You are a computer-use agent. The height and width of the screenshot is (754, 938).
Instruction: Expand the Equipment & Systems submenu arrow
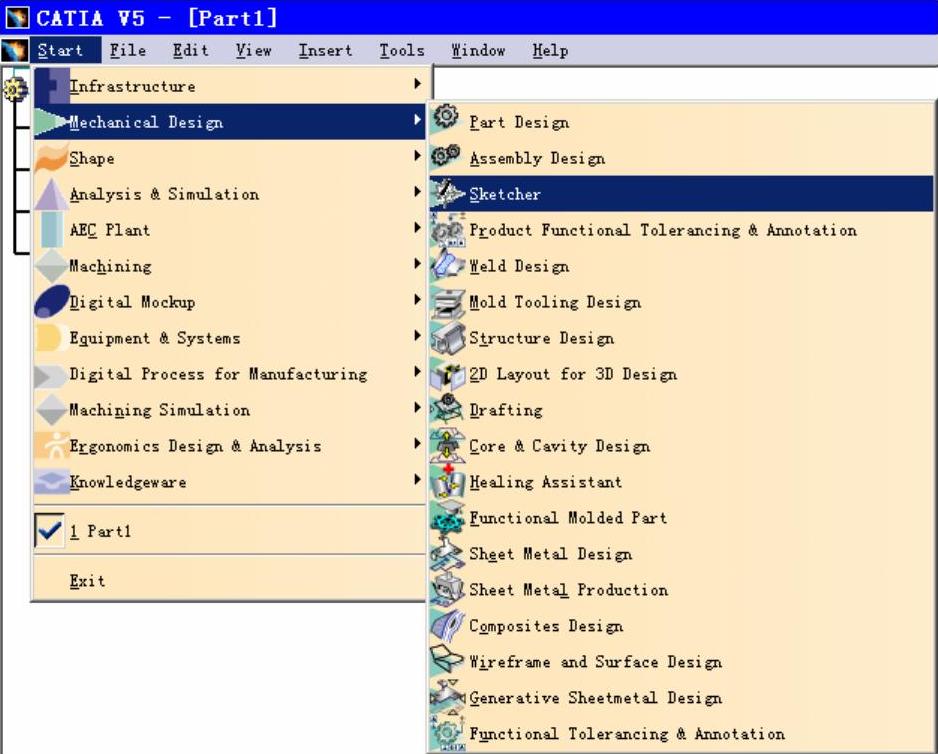tap(417, 336)
